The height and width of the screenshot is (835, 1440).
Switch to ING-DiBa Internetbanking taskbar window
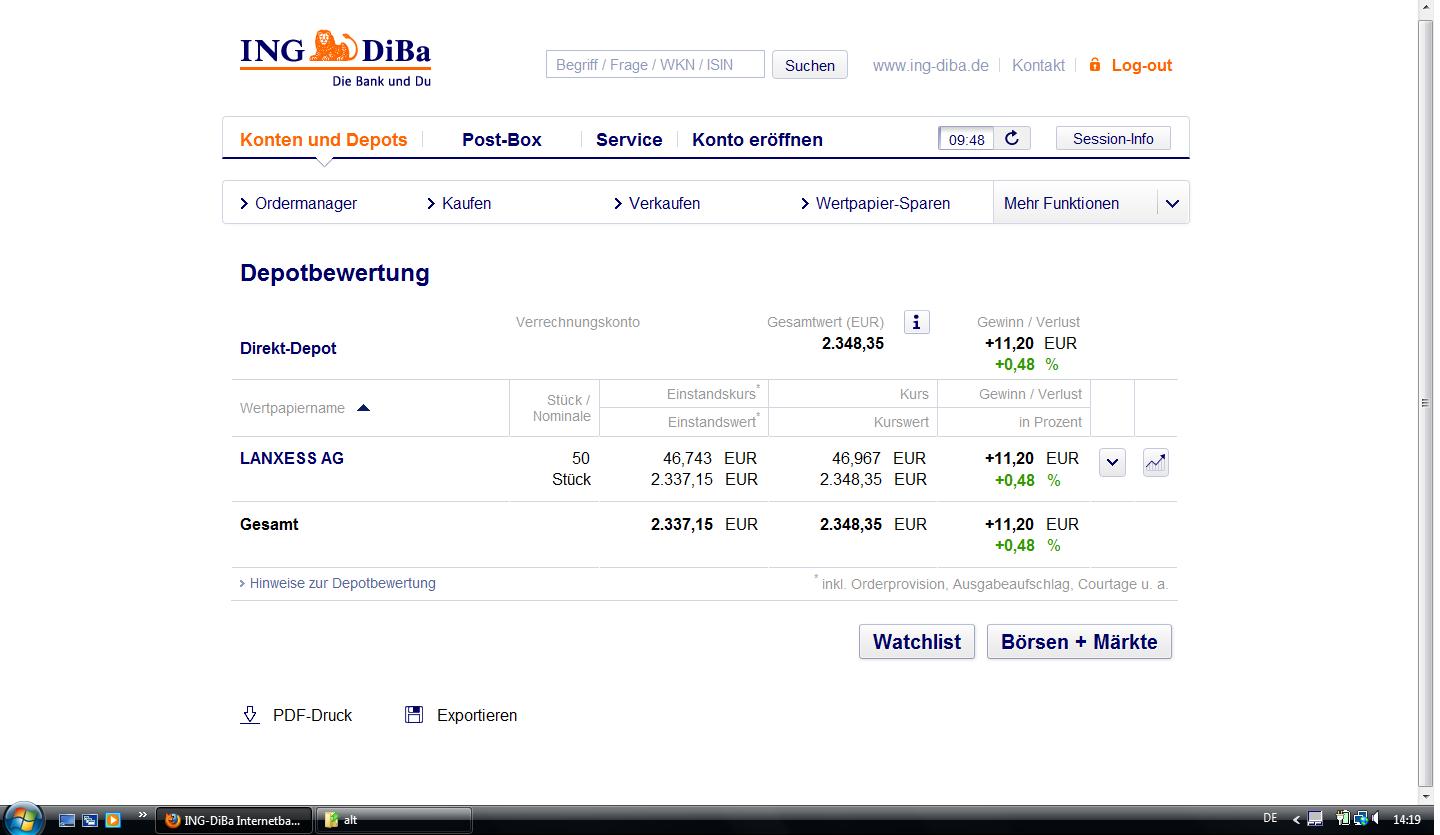pyautogui.click(x=234, y=820)
